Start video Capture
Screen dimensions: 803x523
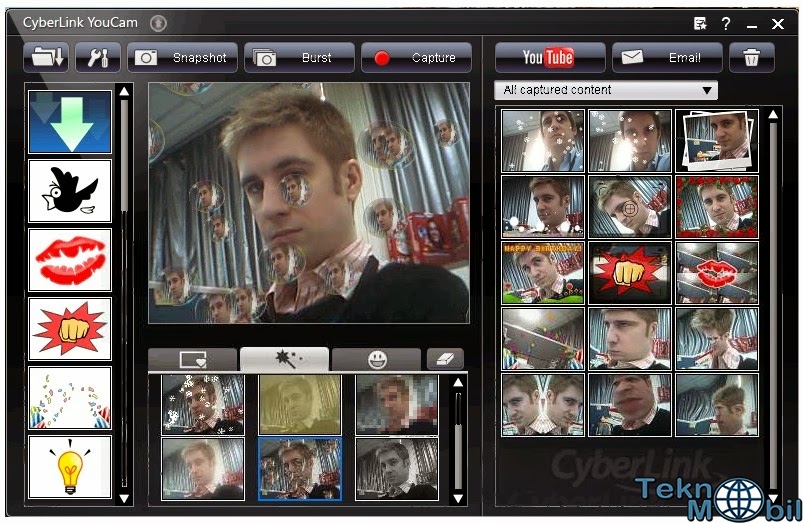(x=416, y=57)
